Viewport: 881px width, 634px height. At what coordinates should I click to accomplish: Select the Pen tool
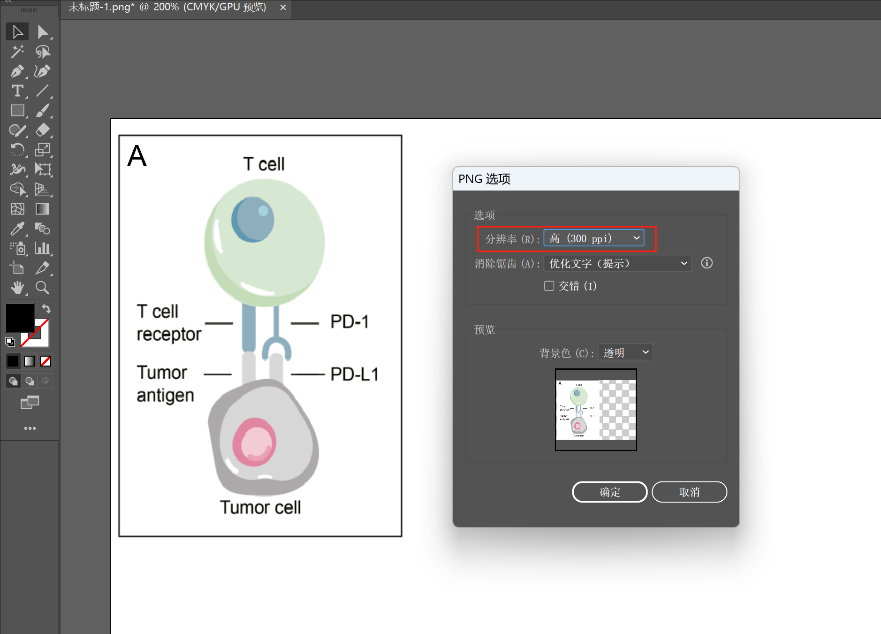click(x=18, y=71)
